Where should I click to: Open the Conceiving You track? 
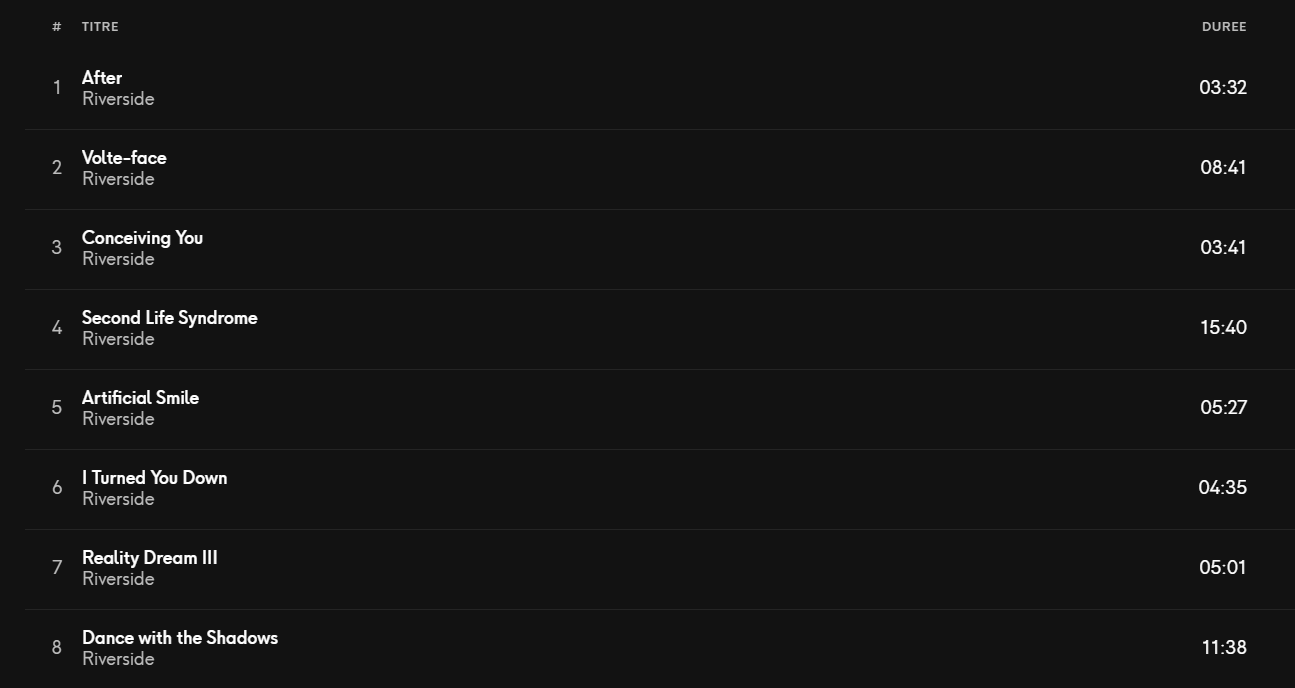[142, 237]
